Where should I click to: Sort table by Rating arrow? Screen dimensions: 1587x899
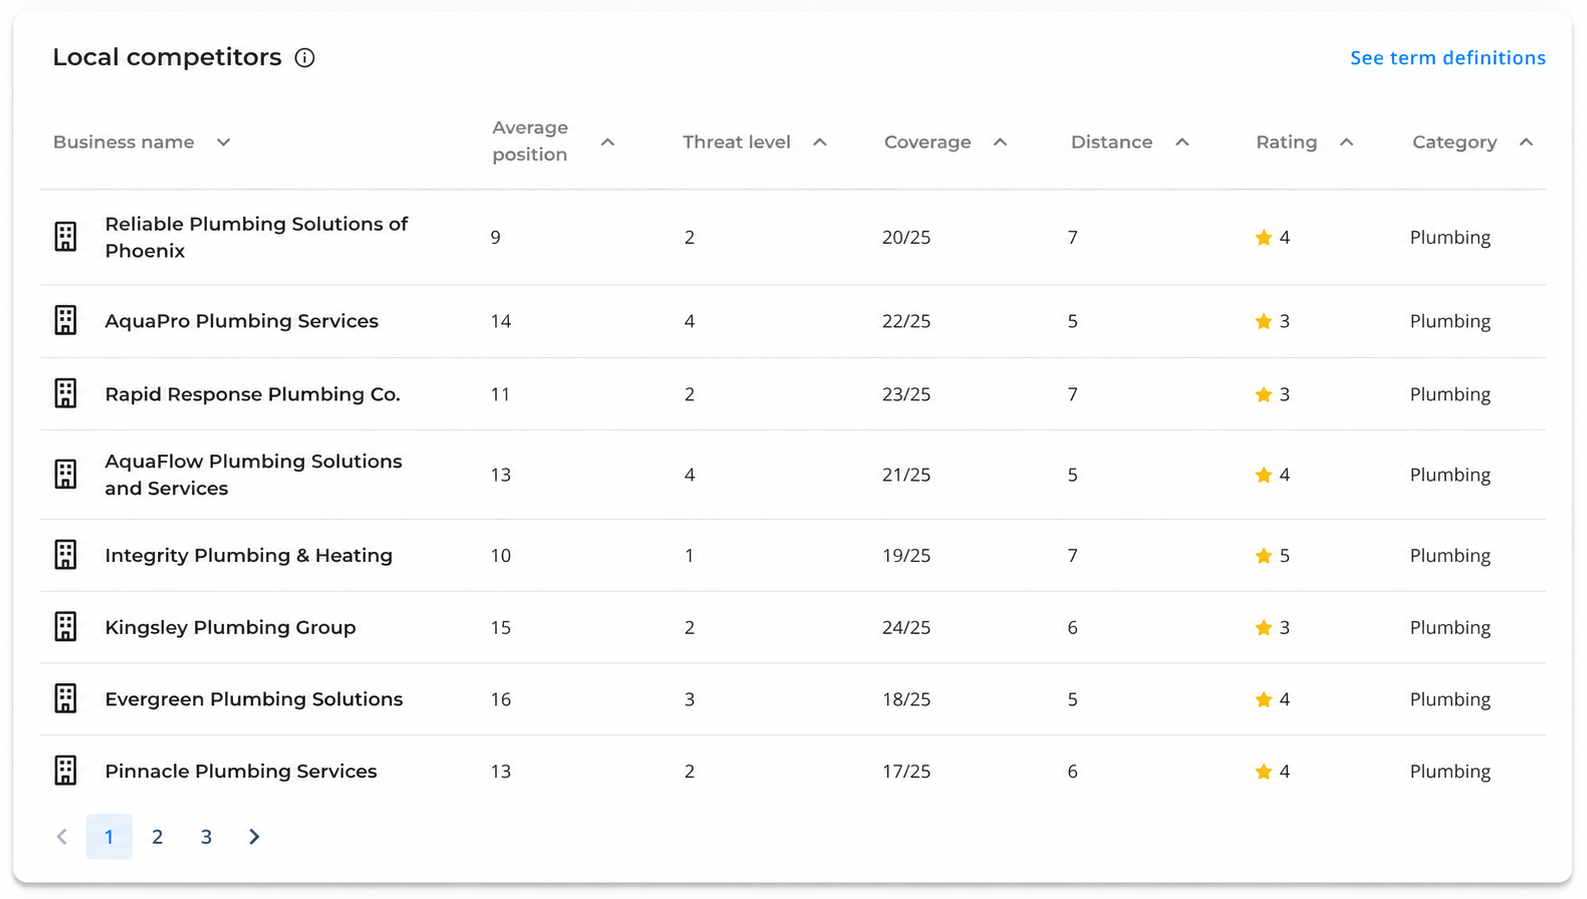coord(1347,142)
